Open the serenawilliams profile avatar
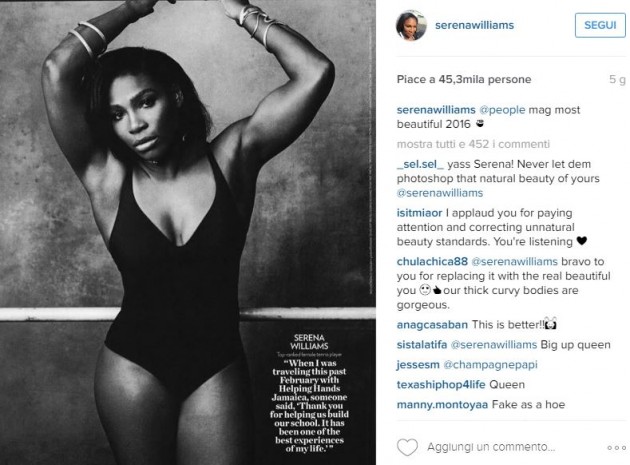 (x=411, y=25)
